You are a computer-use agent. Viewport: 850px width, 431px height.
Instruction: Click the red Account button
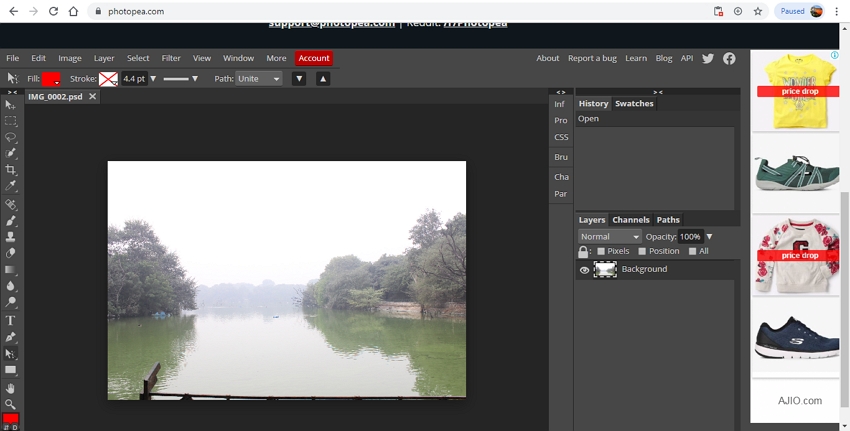tap(313, 58)
